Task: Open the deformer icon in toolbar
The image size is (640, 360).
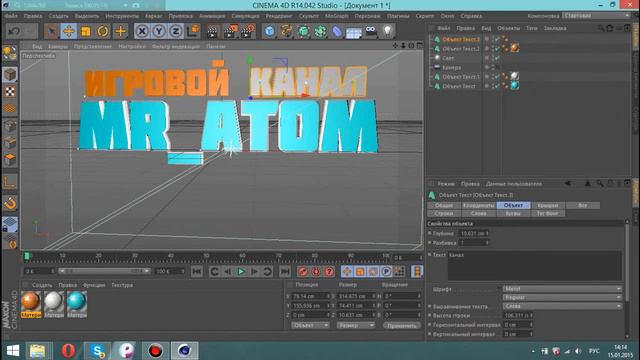Action: (337, 31)
